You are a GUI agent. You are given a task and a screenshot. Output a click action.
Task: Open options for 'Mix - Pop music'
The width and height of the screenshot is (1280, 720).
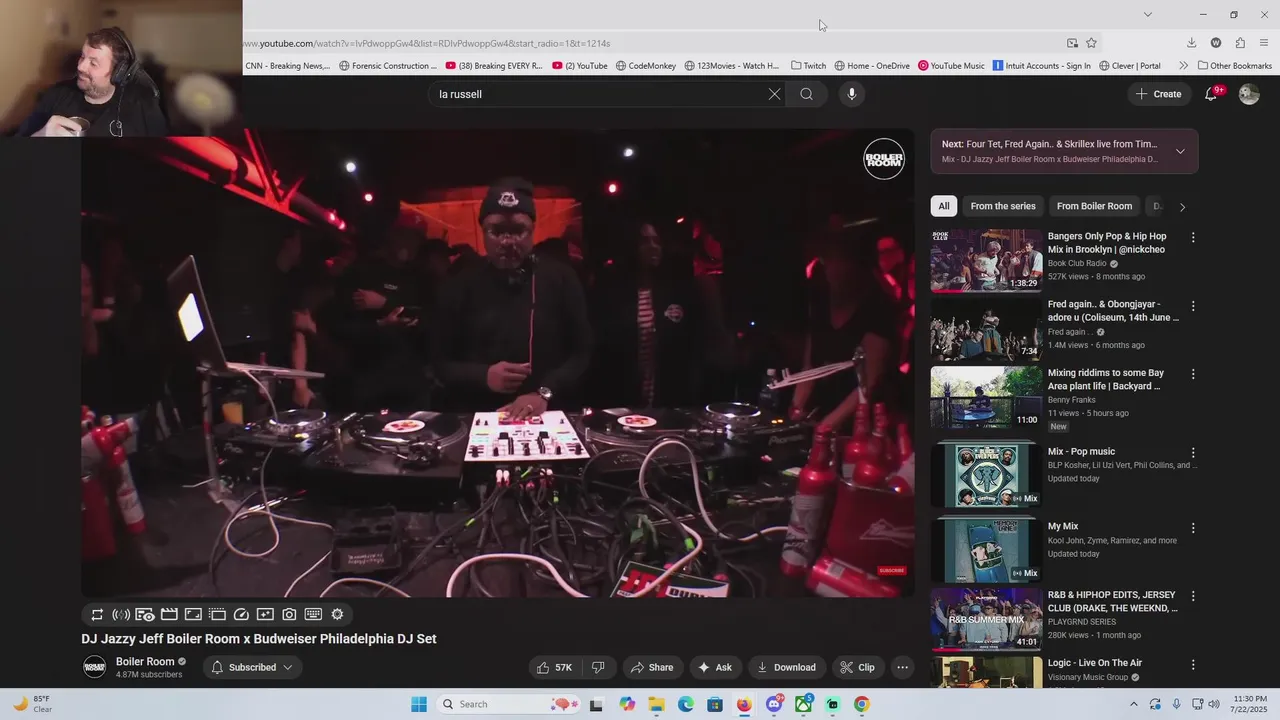tap(1192, 453)
